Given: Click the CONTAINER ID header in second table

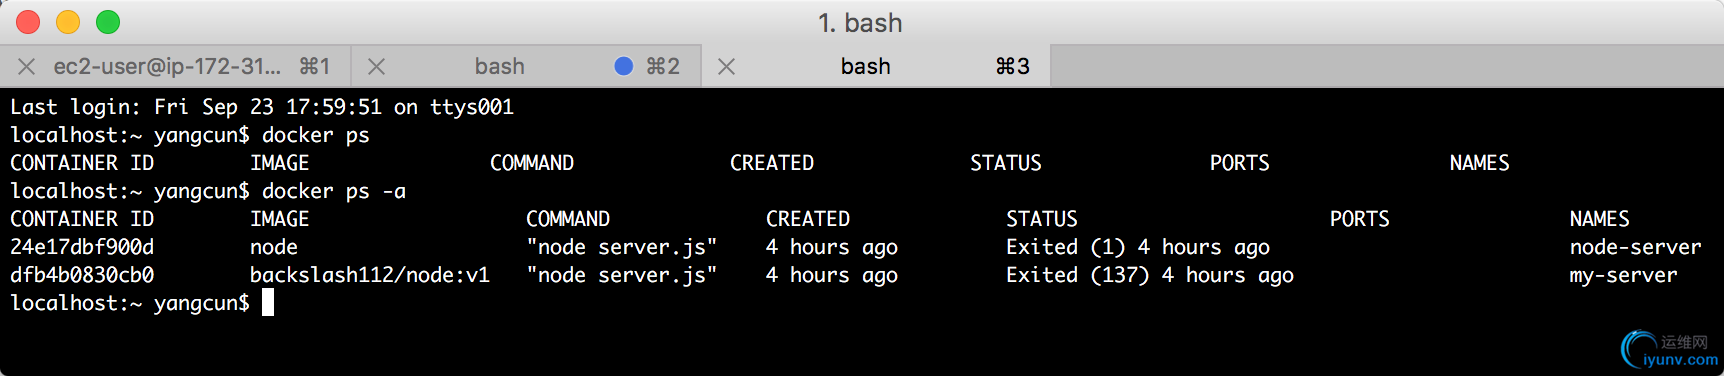Looking at the screenshot, I should tap(82, 219).
